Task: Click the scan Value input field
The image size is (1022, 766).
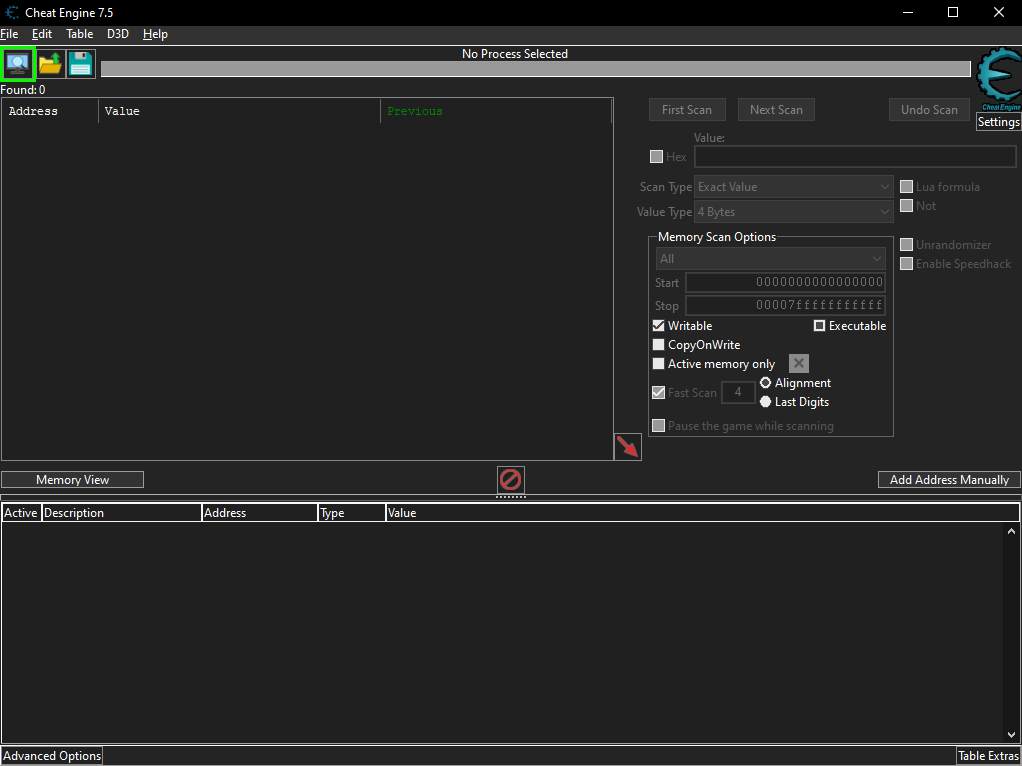Action: click(855, 157)
